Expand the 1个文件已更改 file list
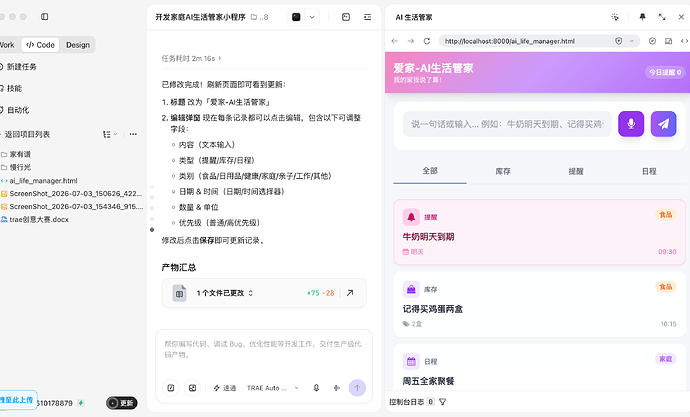Image resolution: width=690 pixels, height=417 pixels. 225,293
